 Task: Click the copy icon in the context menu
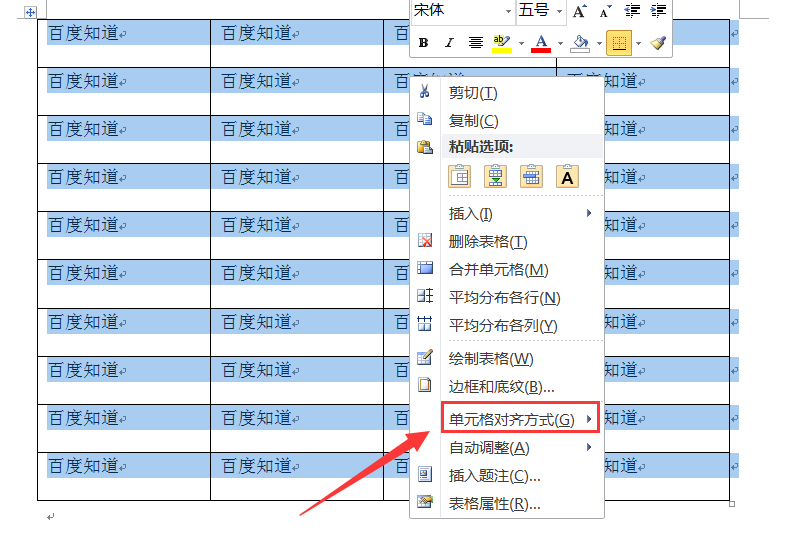424,119
